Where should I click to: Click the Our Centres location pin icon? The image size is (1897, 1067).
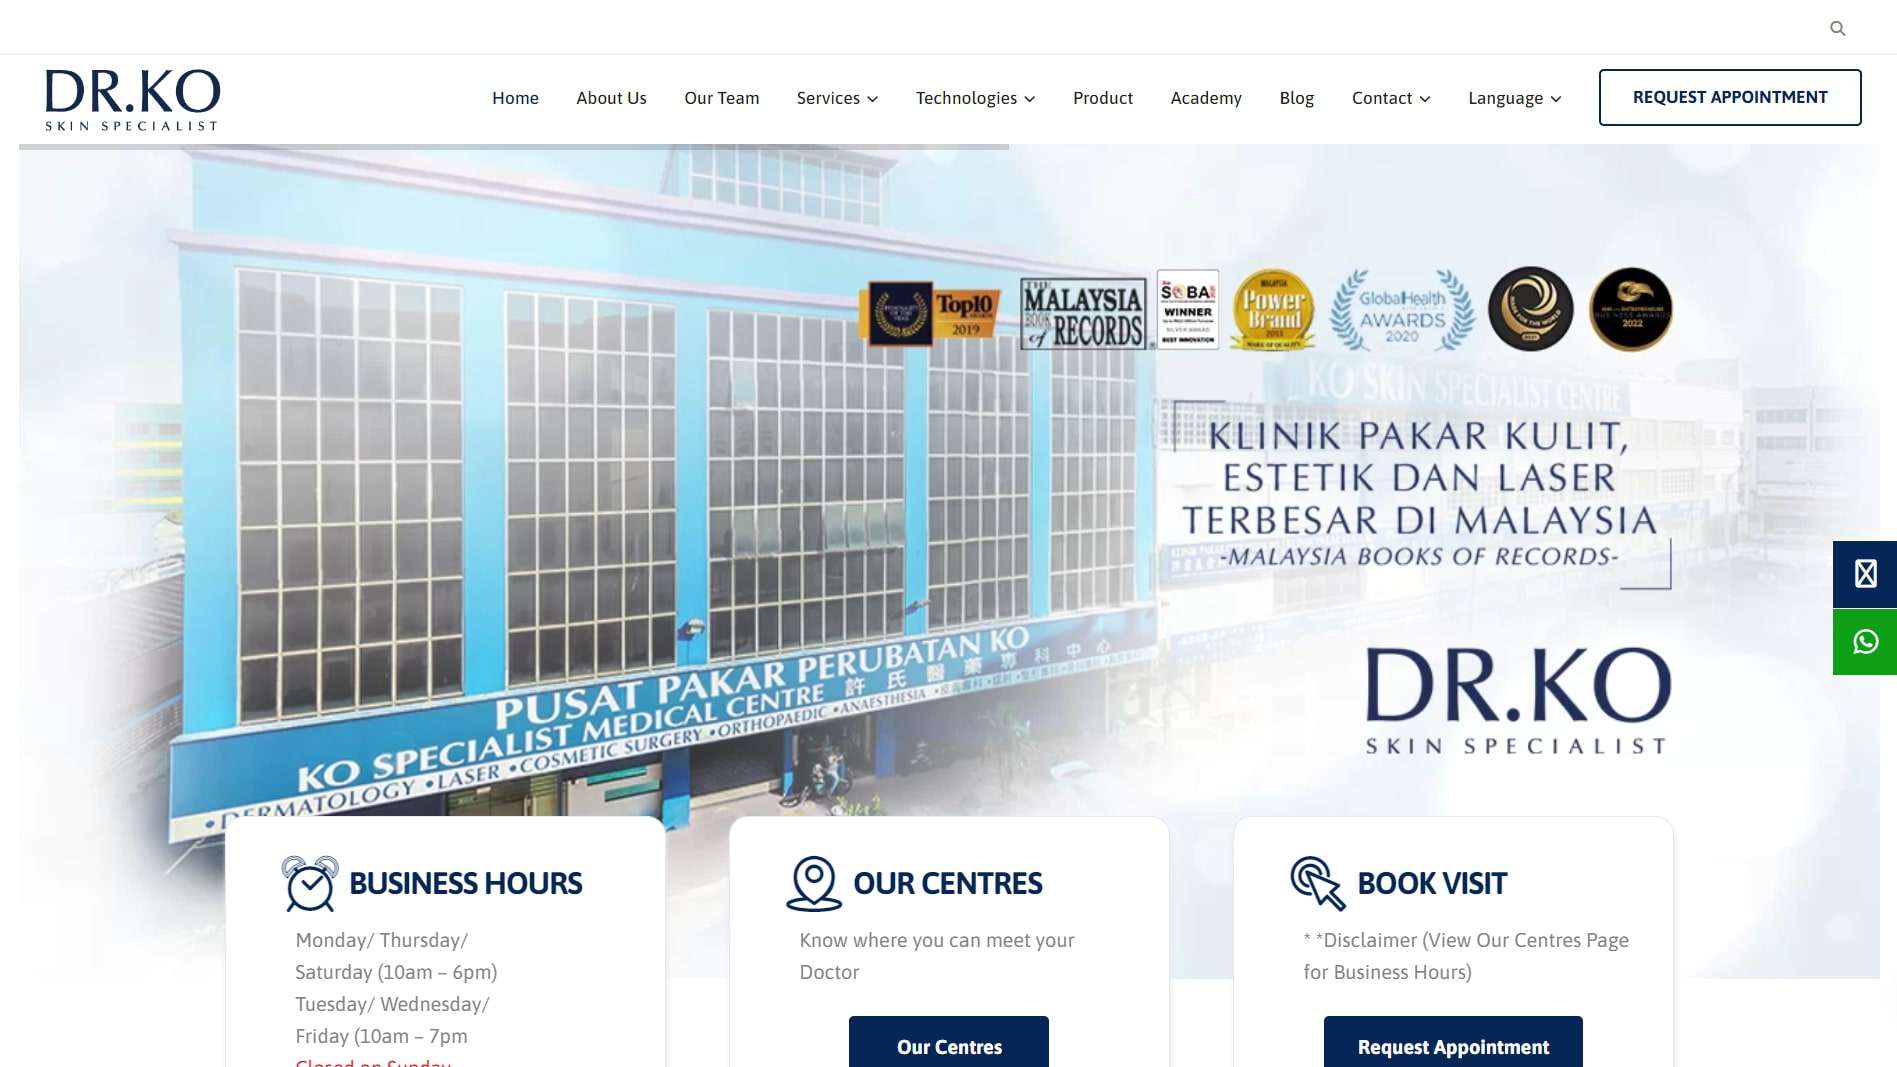[814, 883]
